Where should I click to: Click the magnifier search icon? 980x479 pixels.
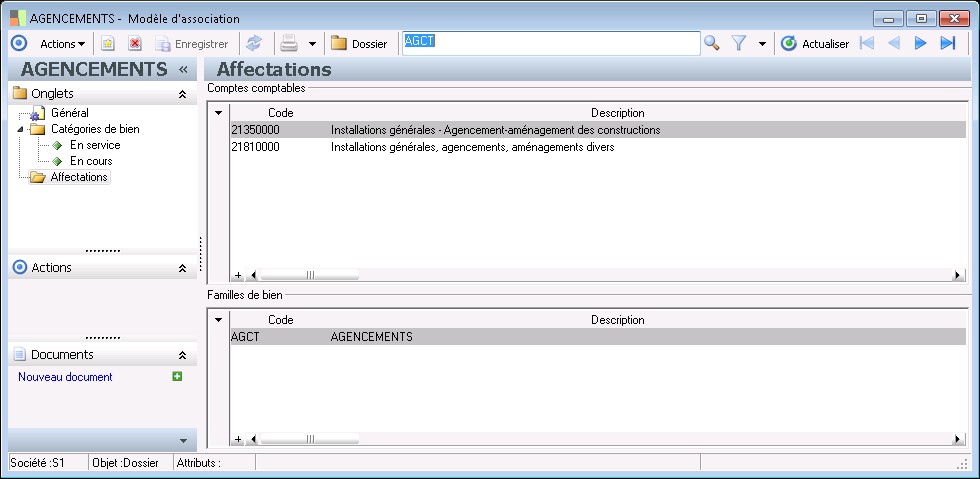(x=712, y=44)
